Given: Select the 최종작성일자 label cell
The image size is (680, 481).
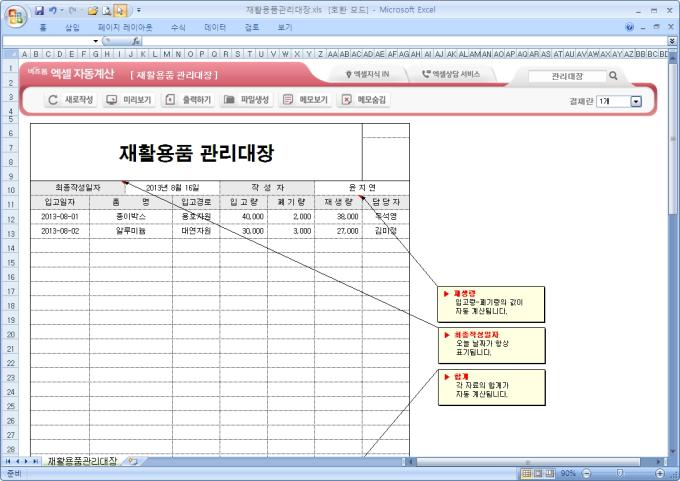Looking at the screenshot, I should click(78, 188).
